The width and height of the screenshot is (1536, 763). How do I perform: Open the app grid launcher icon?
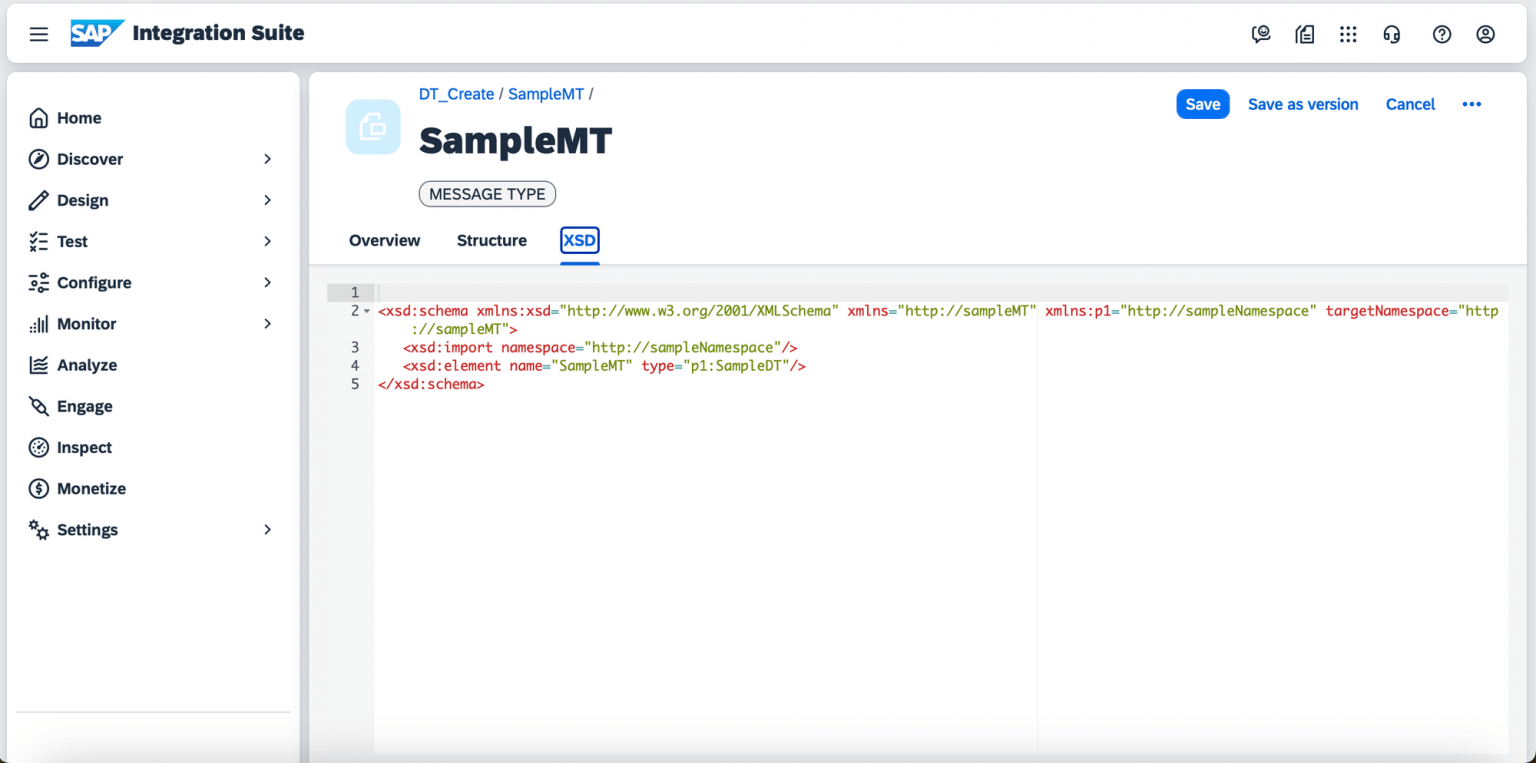click(1348, 34)
